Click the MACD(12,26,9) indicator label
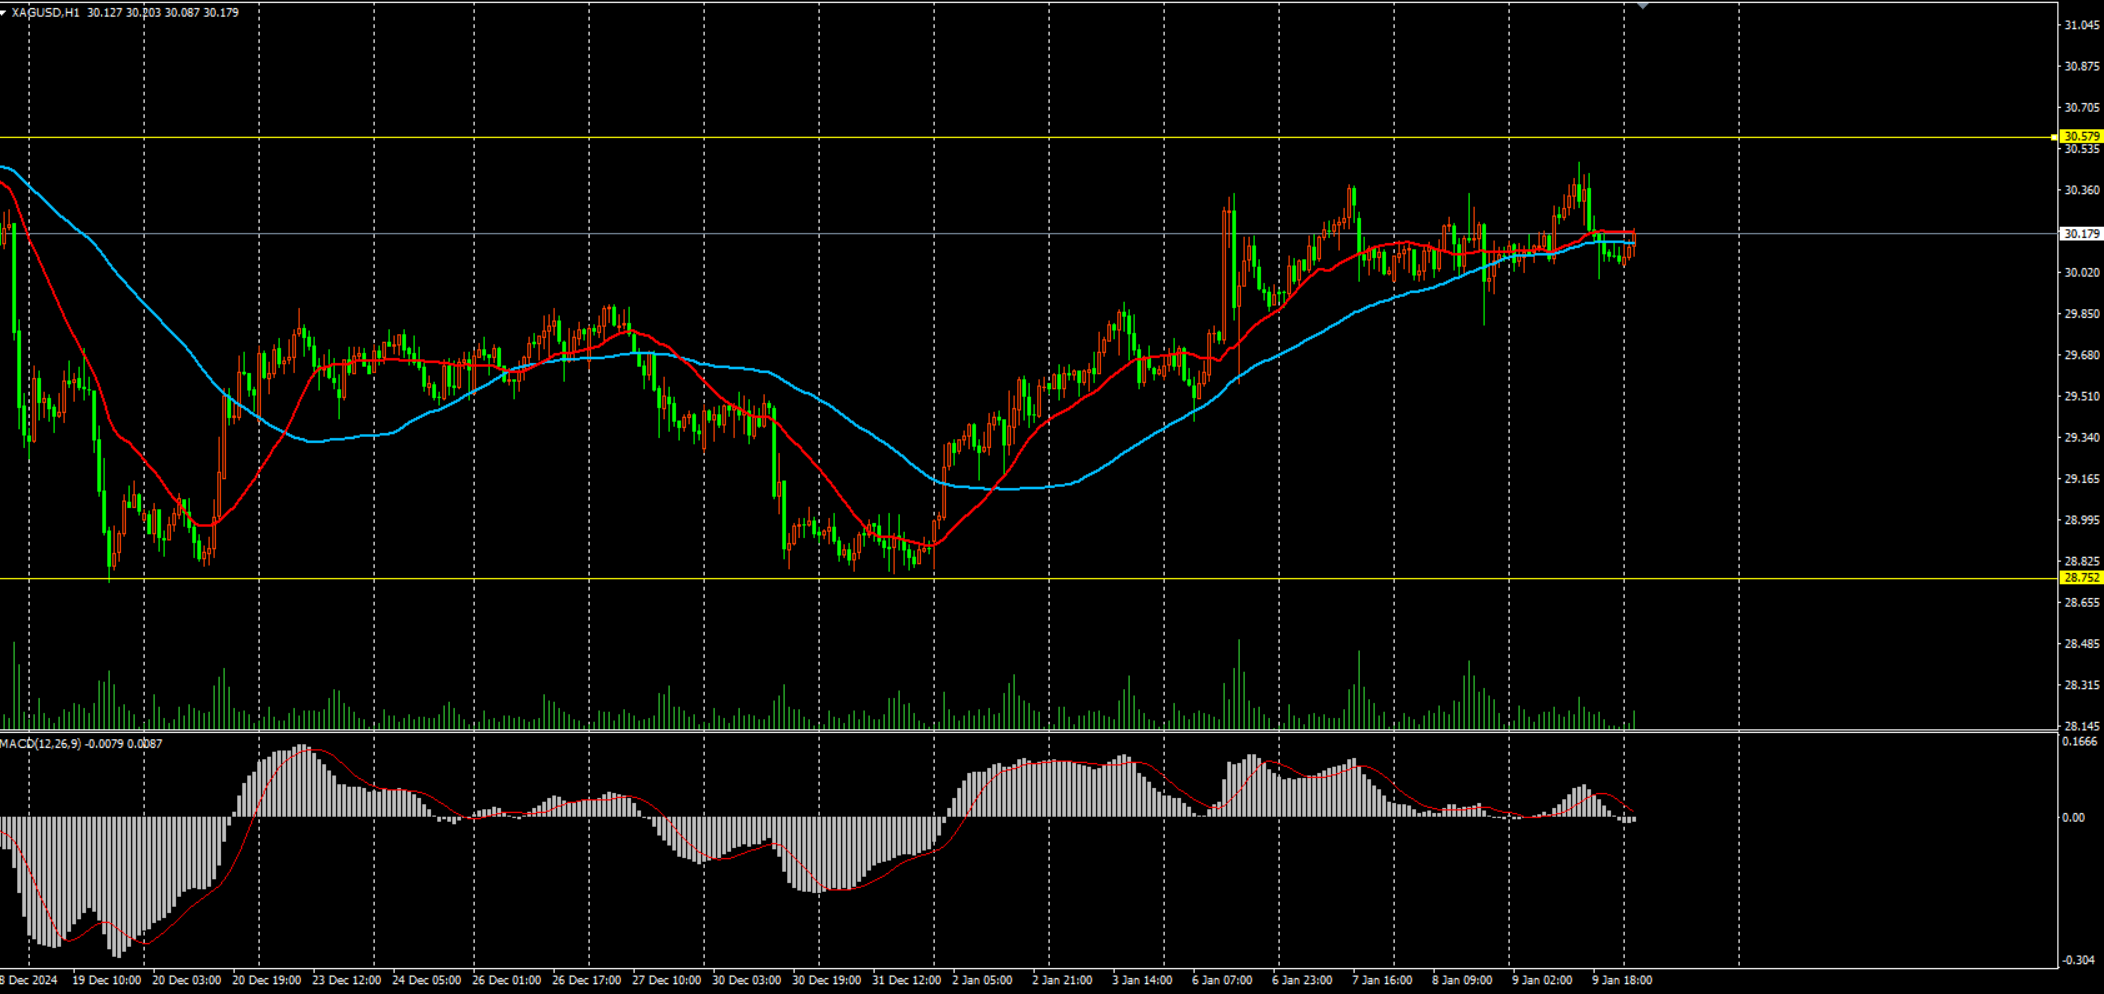The image size is (2104, 994). (x=40, y=744)
